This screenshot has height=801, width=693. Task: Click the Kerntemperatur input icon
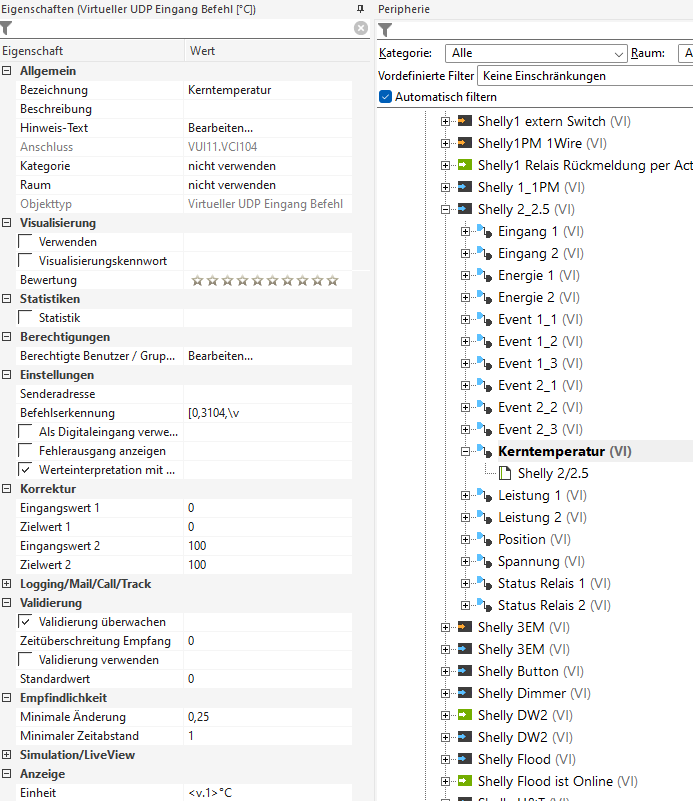point(485,451)
